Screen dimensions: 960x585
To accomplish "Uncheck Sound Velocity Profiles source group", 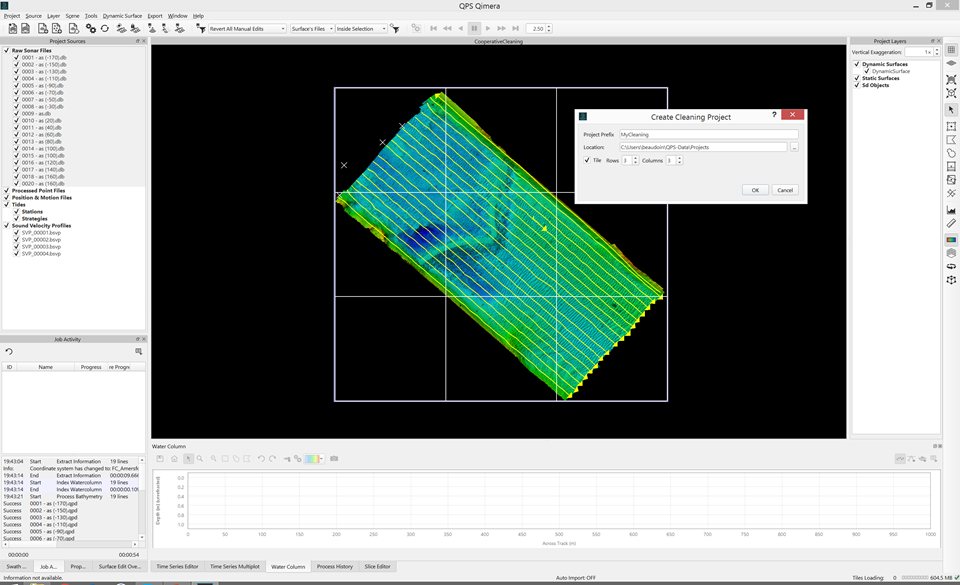I will coord(7,226).
